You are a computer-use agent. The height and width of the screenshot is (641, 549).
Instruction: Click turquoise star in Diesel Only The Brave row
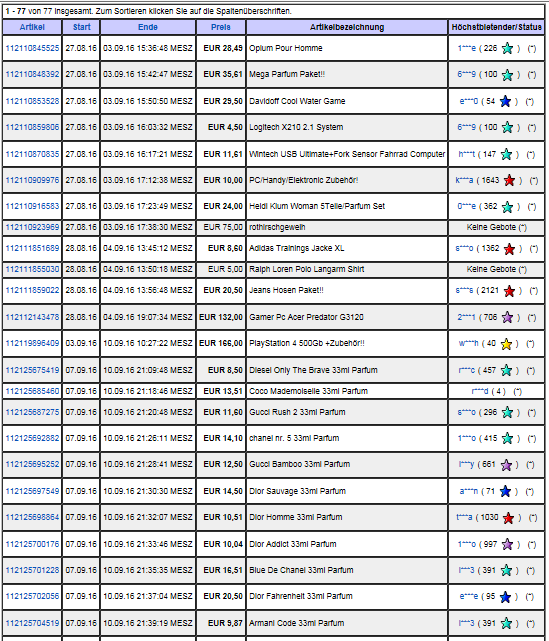[506, 370]
